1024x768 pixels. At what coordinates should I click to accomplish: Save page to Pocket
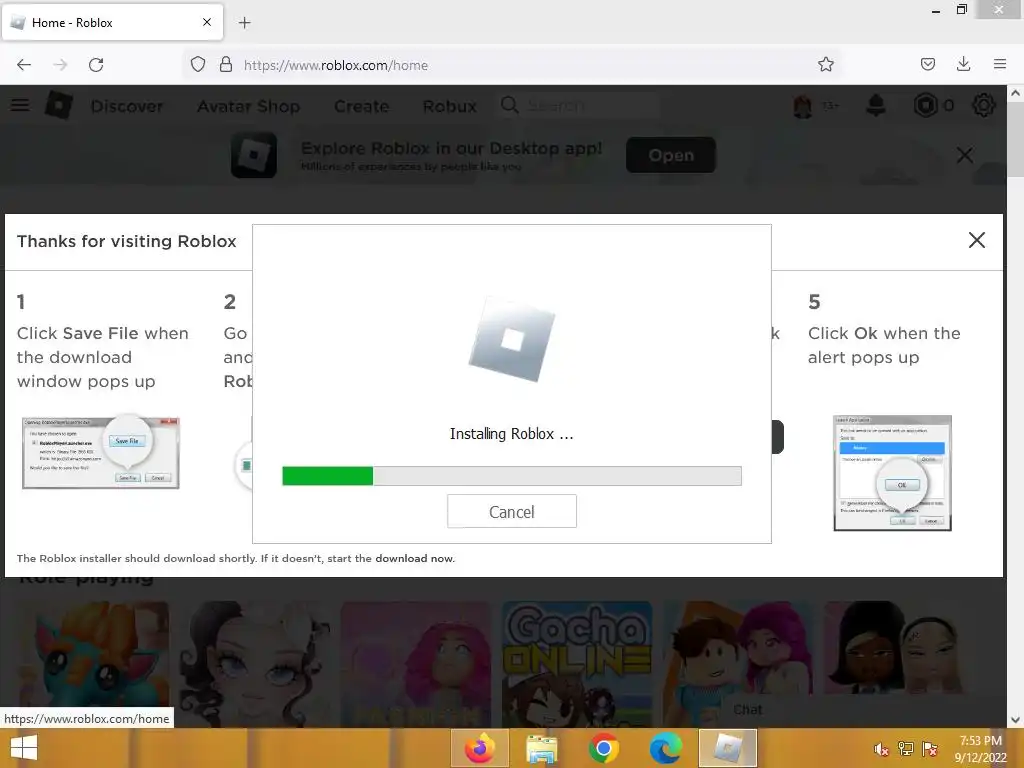(927, 65)
